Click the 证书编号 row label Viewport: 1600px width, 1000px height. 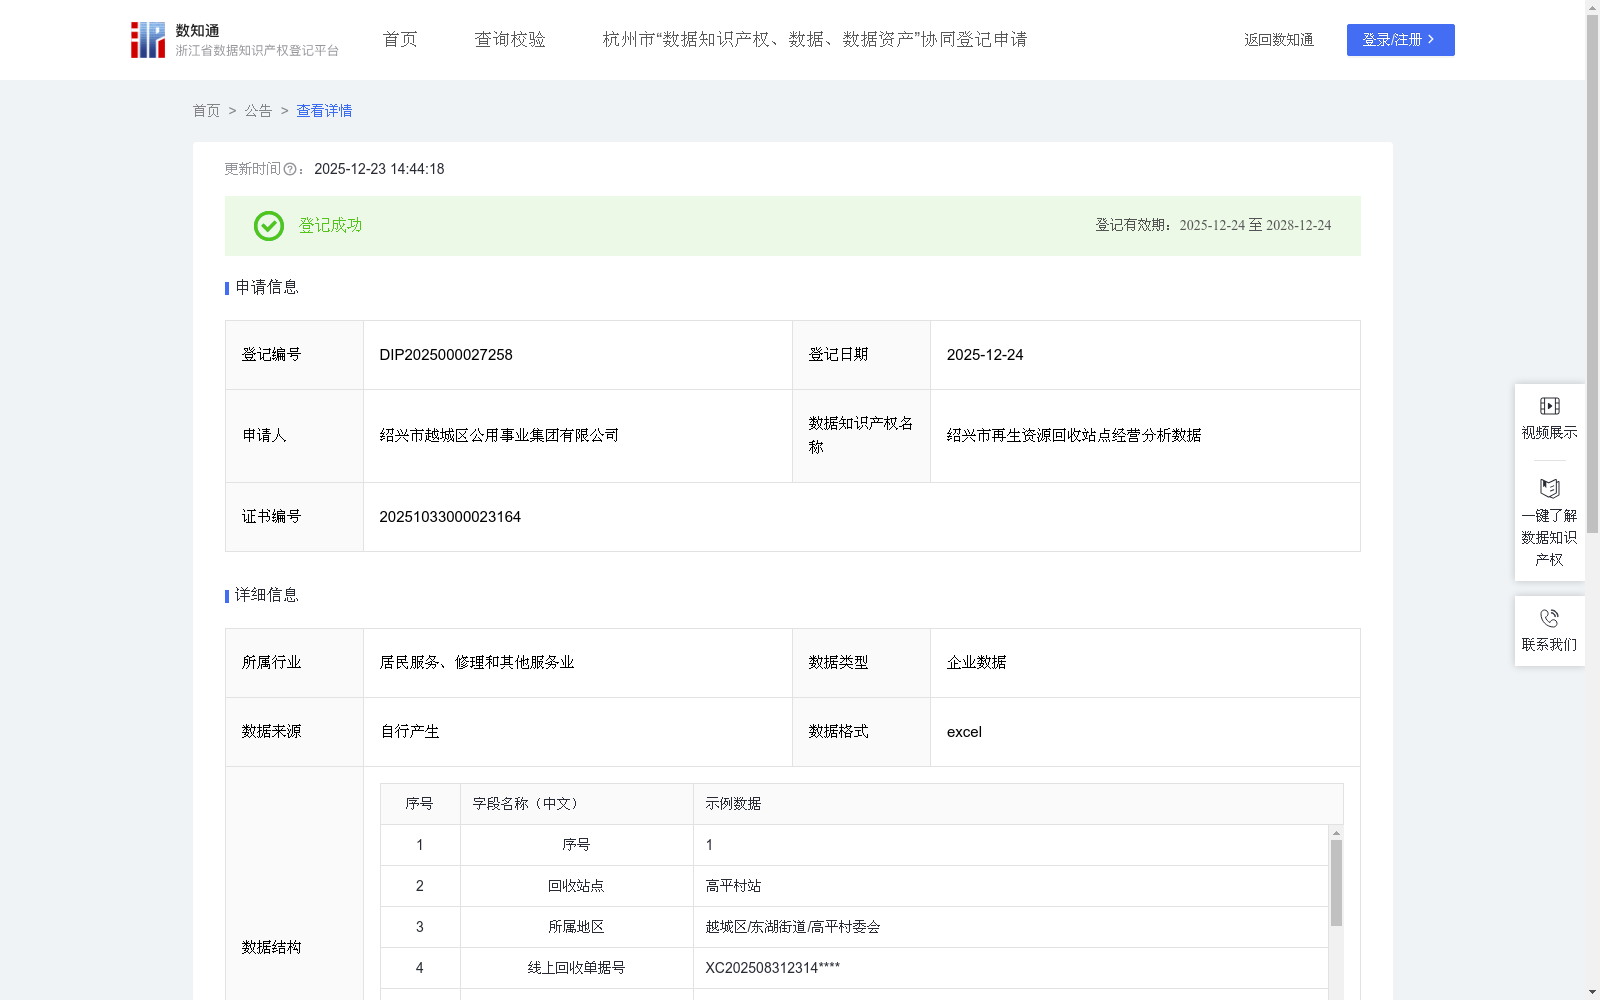tap(271, 517)
